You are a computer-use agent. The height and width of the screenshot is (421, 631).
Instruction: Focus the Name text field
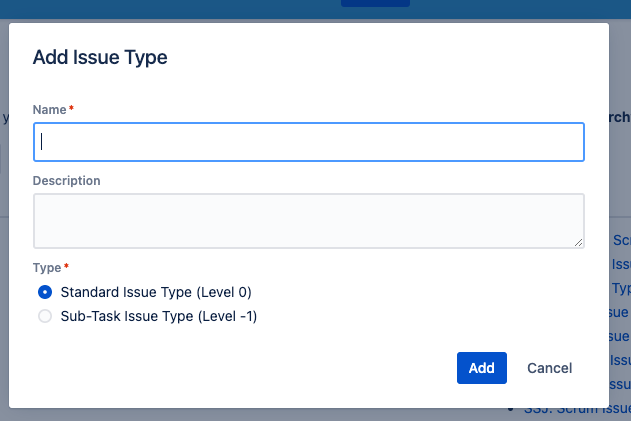[309, 142]
